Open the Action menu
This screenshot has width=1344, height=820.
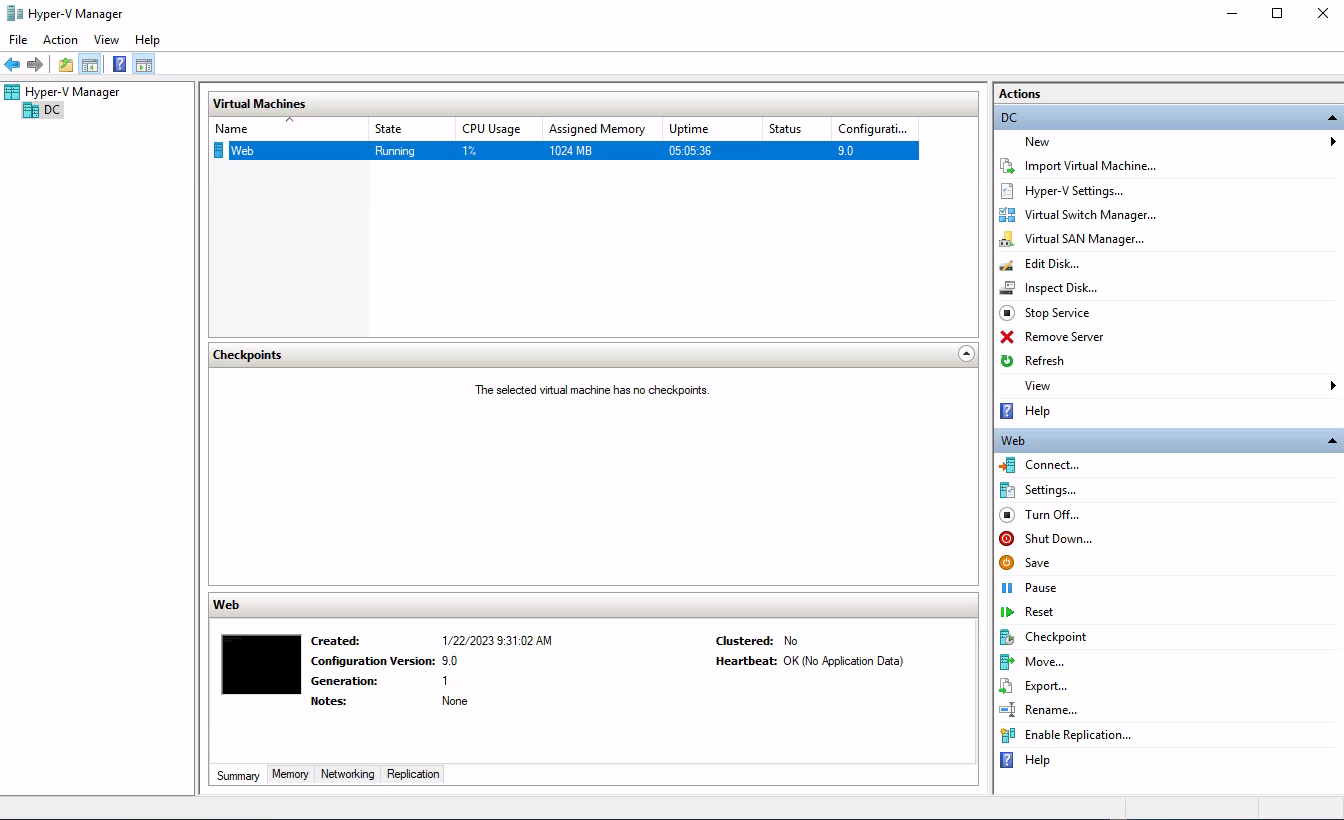(x=60, y=40)
